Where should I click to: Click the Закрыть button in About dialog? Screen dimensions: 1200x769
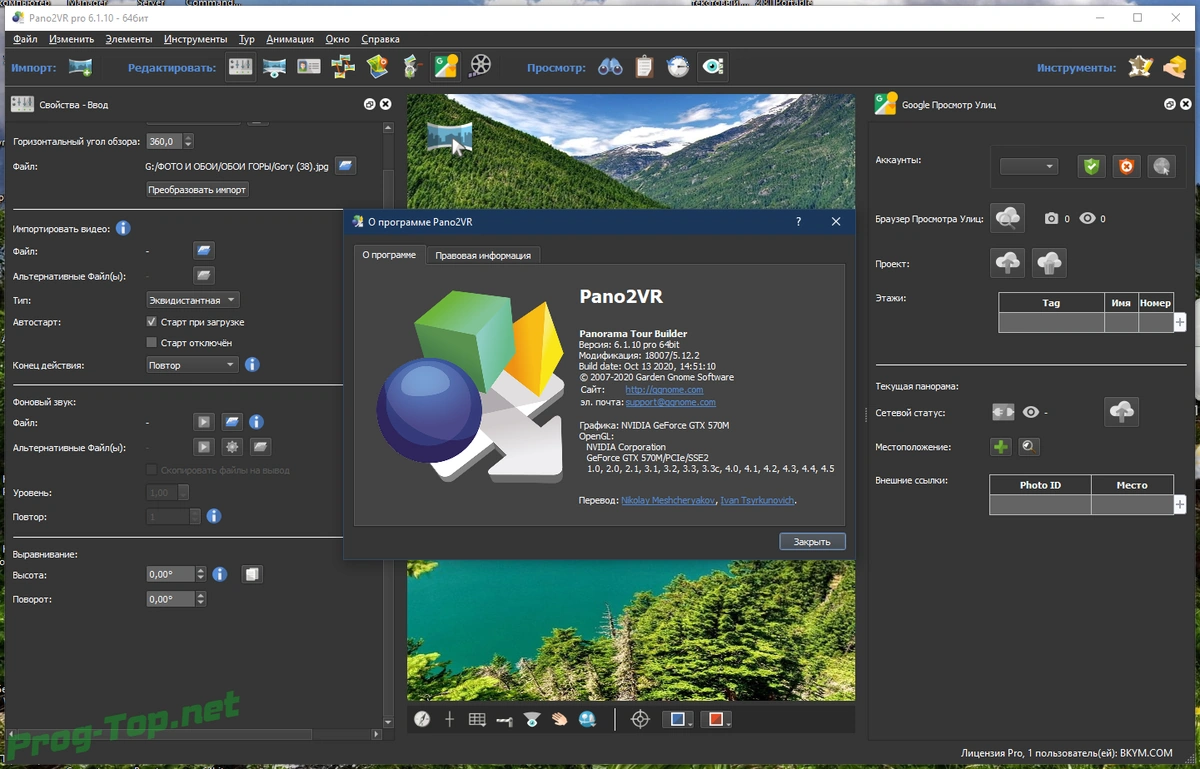pos(812,541)
